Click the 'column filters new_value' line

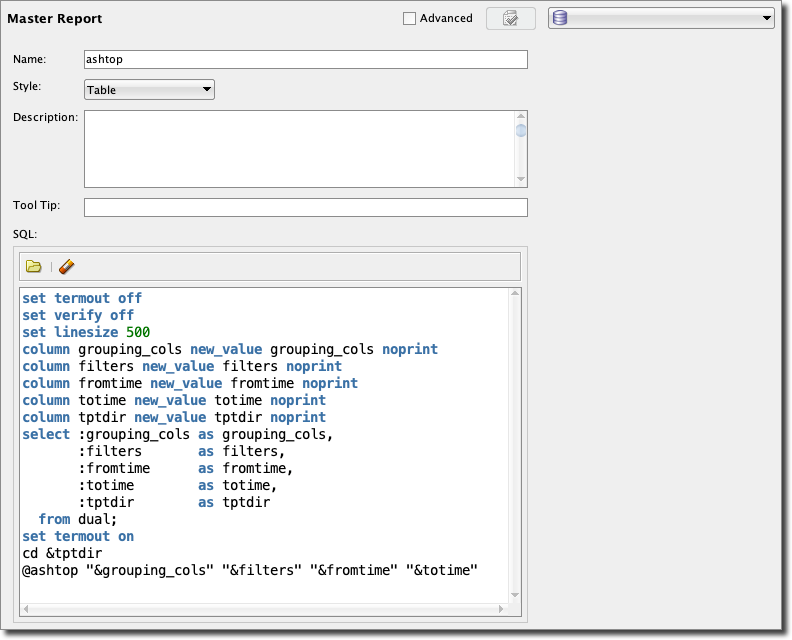[182, 366]
